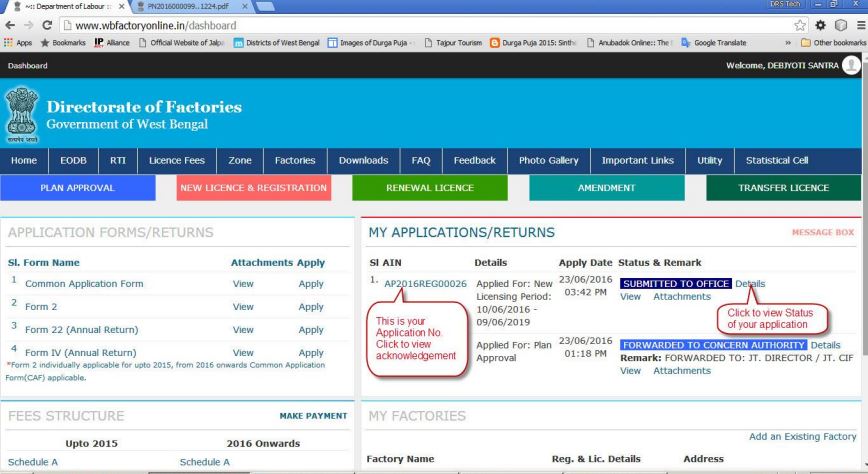Click View for the Plan Approval application

click(631, 371)
